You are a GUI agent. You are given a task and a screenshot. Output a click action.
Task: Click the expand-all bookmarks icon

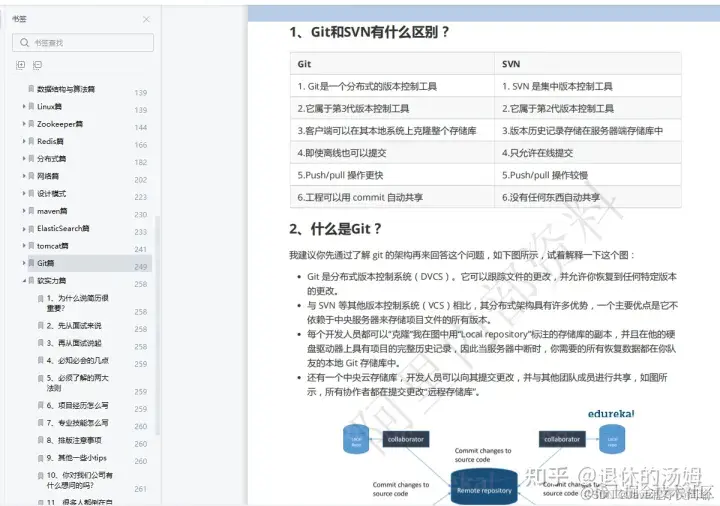[21, 65]
